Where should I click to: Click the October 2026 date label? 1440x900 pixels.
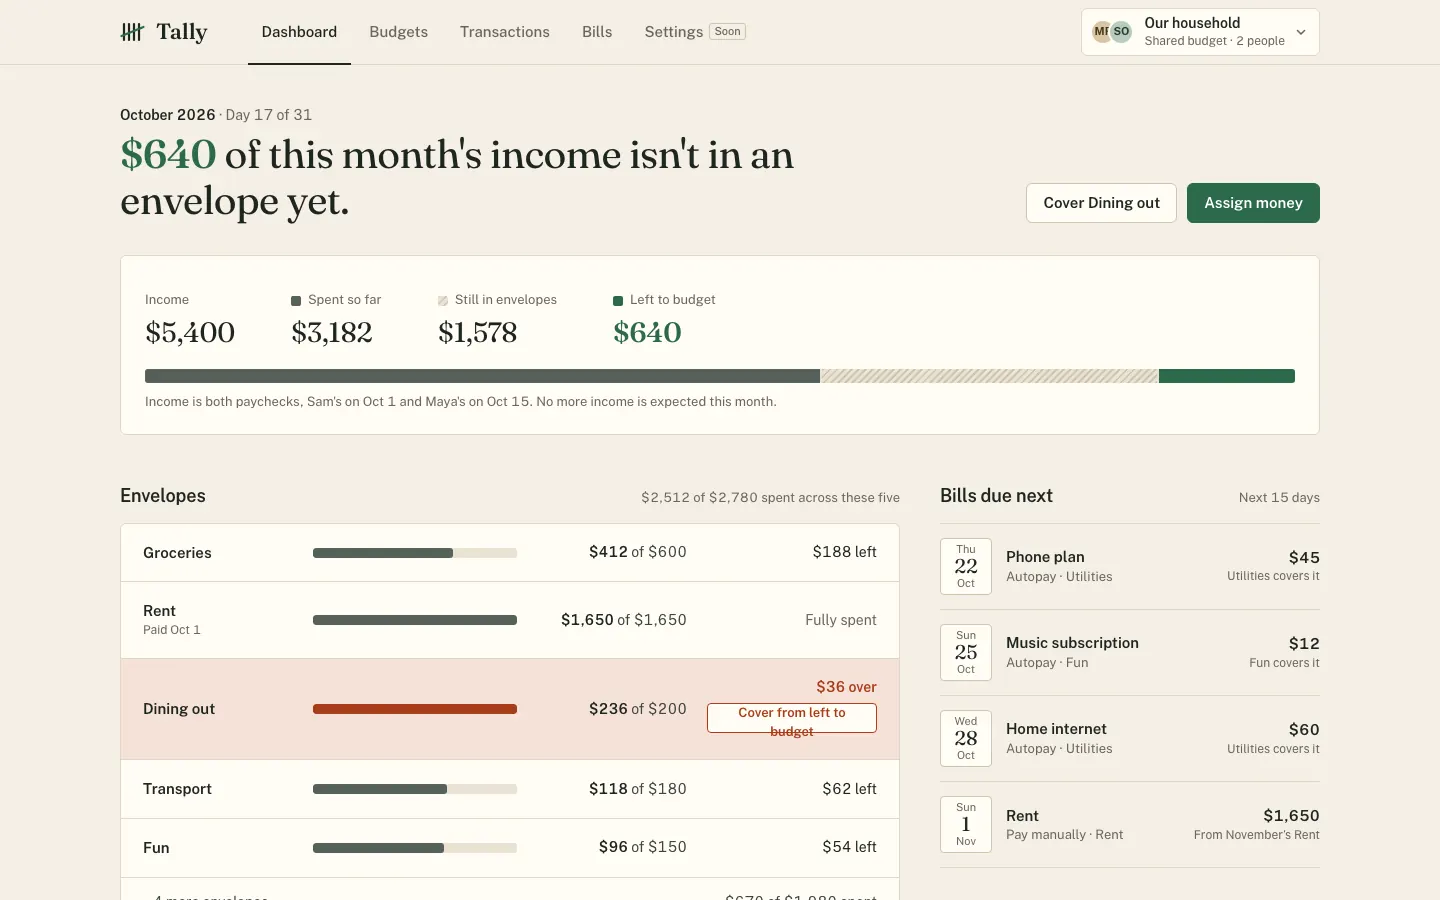(x=168, y=115)
